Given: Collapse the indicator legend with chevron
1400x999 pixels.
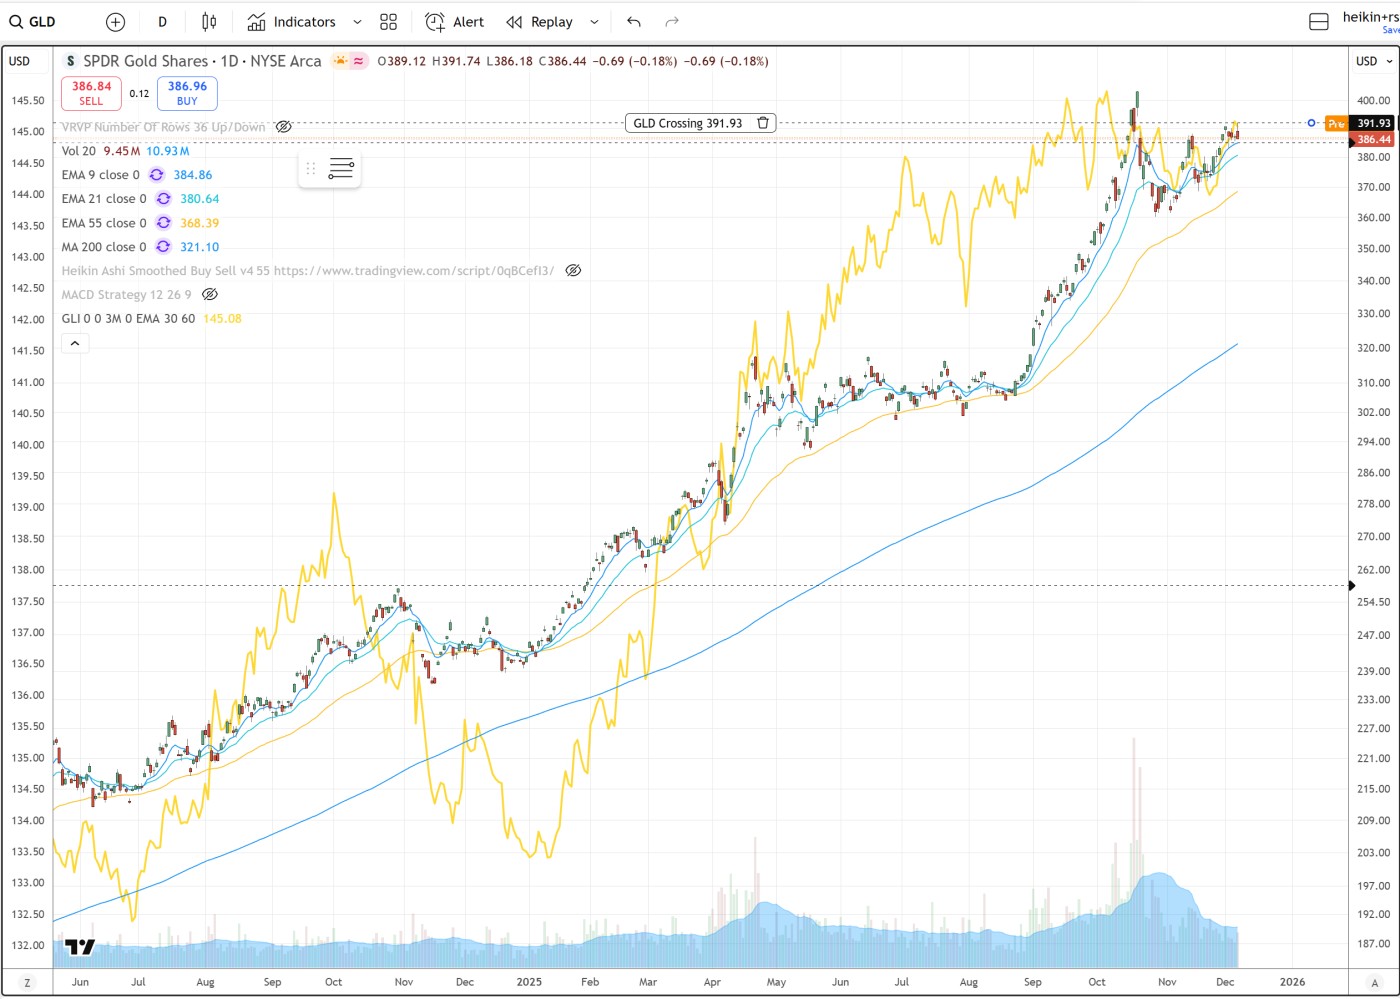Looking at the screenshot, I should pos(75,344).
